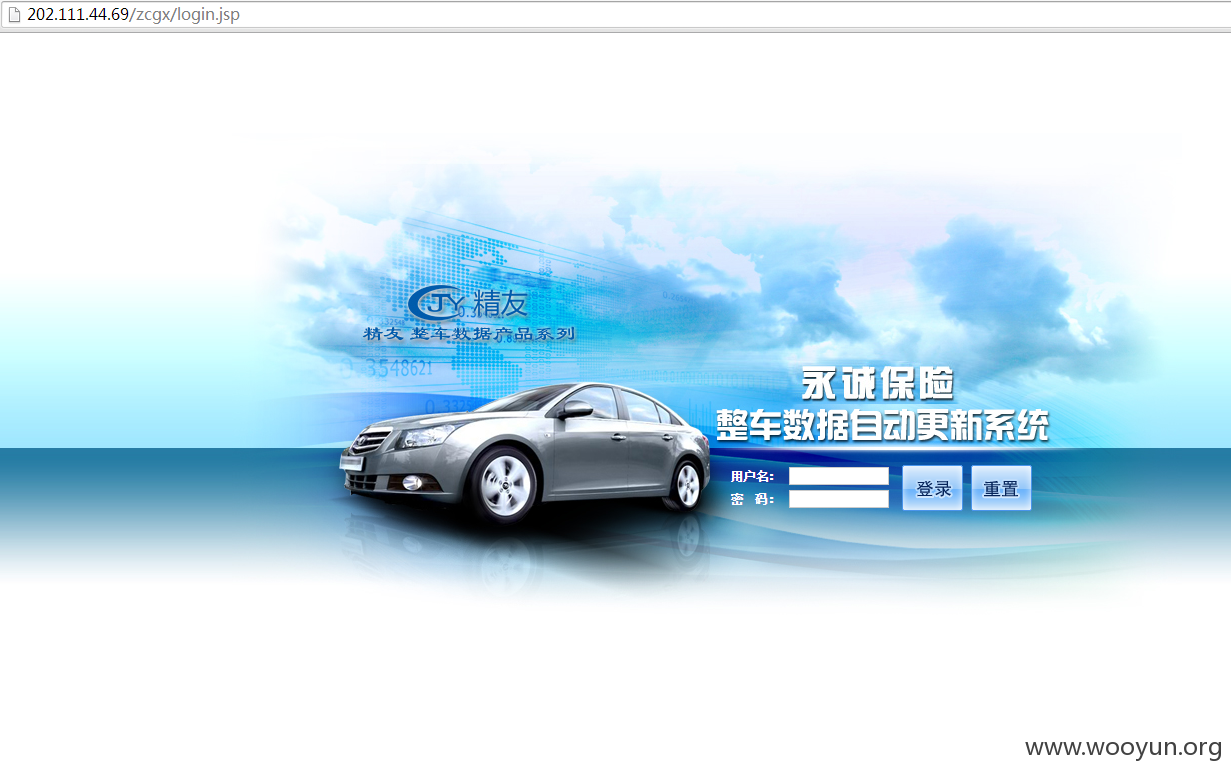Click the text 精友 整车数据产品系列
Screen dimensions: 1231x776
point(469,333)
